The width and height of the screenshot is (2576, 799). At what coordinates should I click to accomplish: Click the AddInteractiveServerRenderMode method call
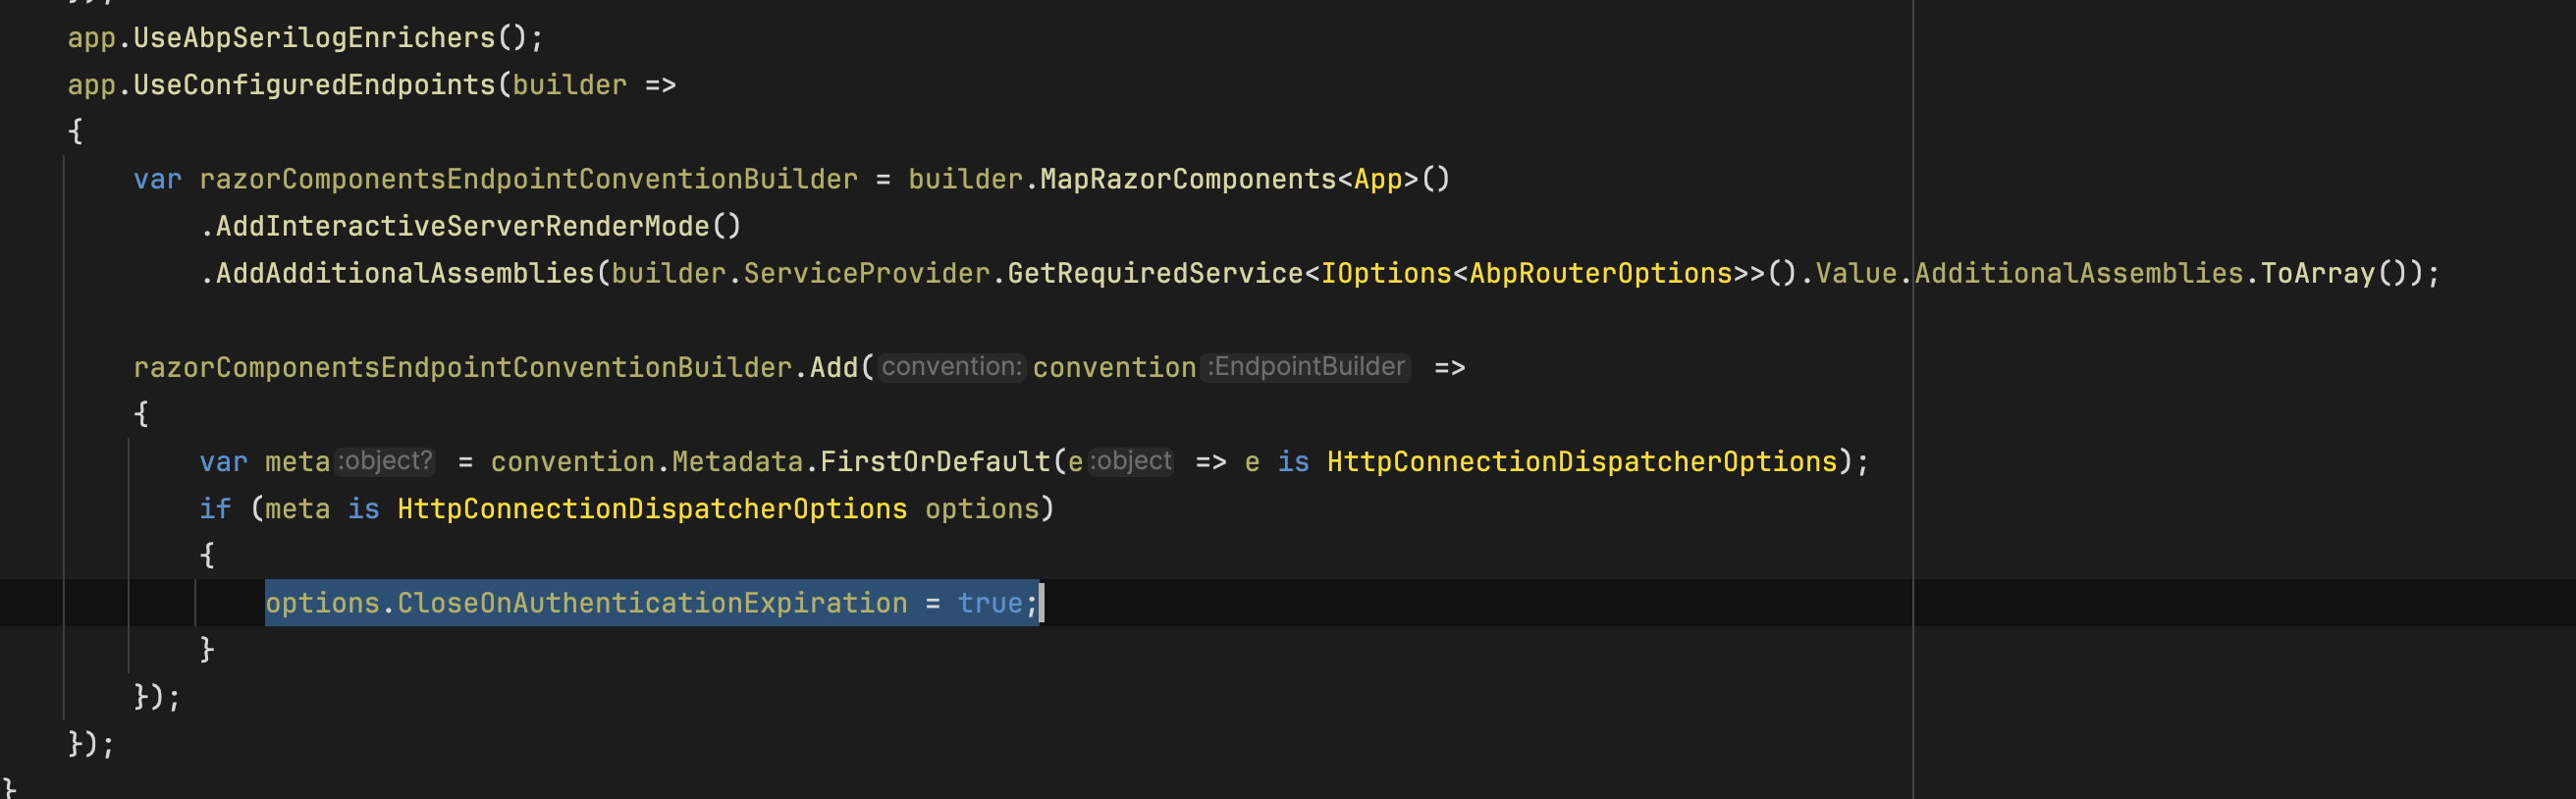pos(462,226)
